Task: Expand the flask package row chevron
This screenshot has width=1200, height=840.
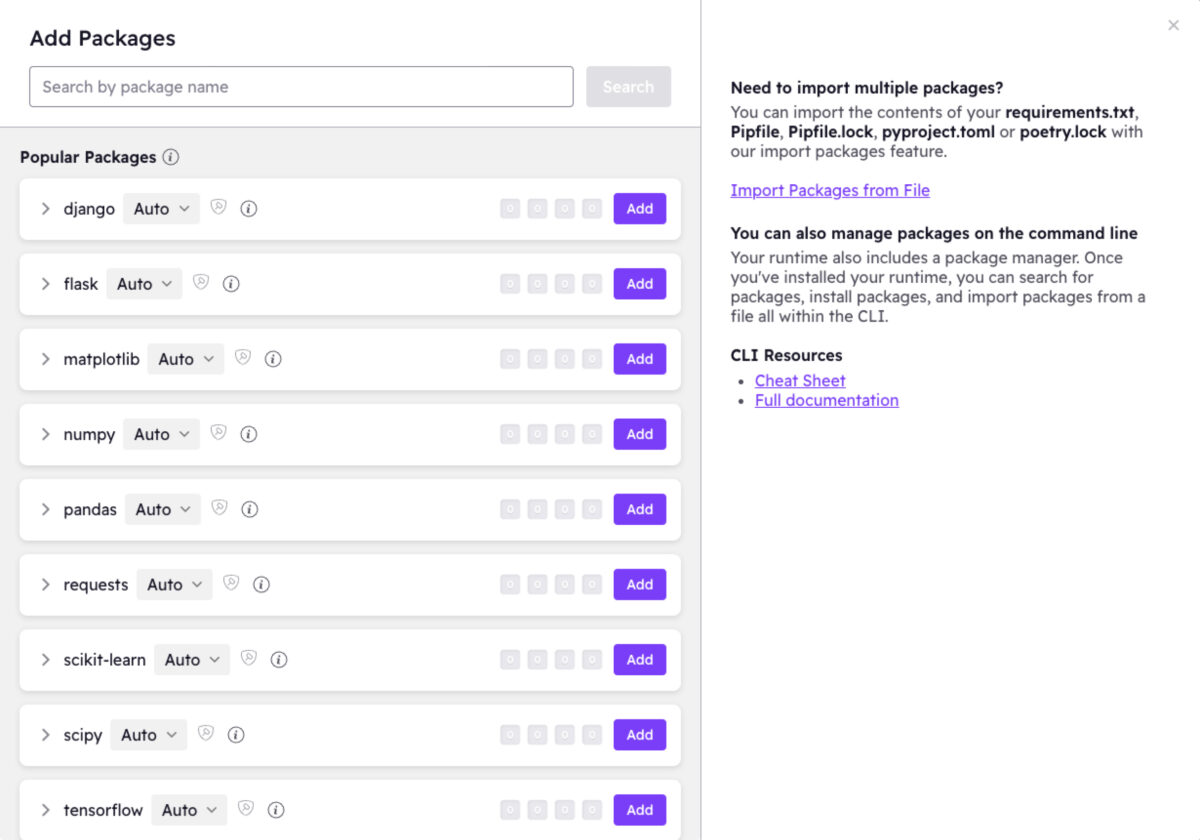Action: [45, 284]
